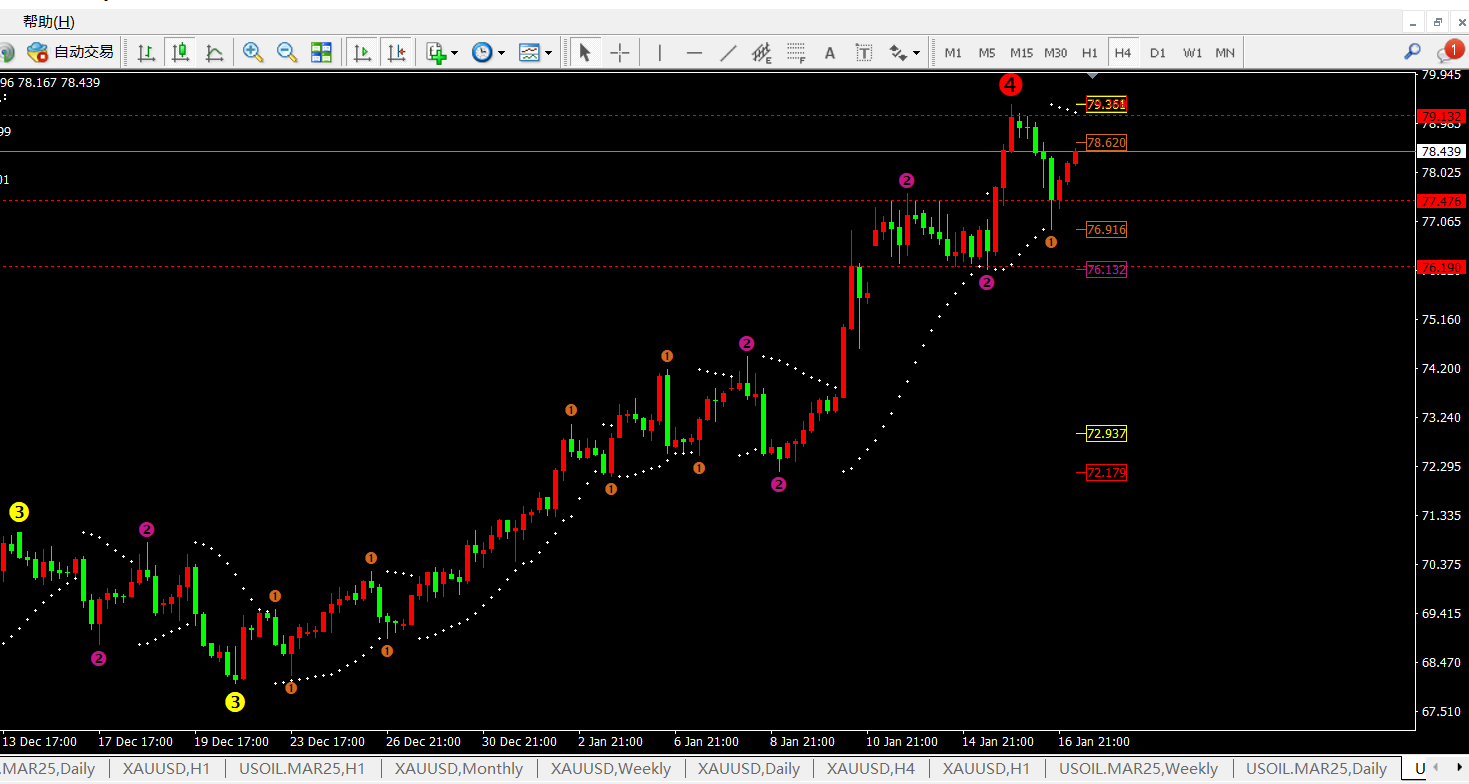Screen dimensions: 1469x784
Task: Toggle chart auto scroll
Action: pos(362,53)
